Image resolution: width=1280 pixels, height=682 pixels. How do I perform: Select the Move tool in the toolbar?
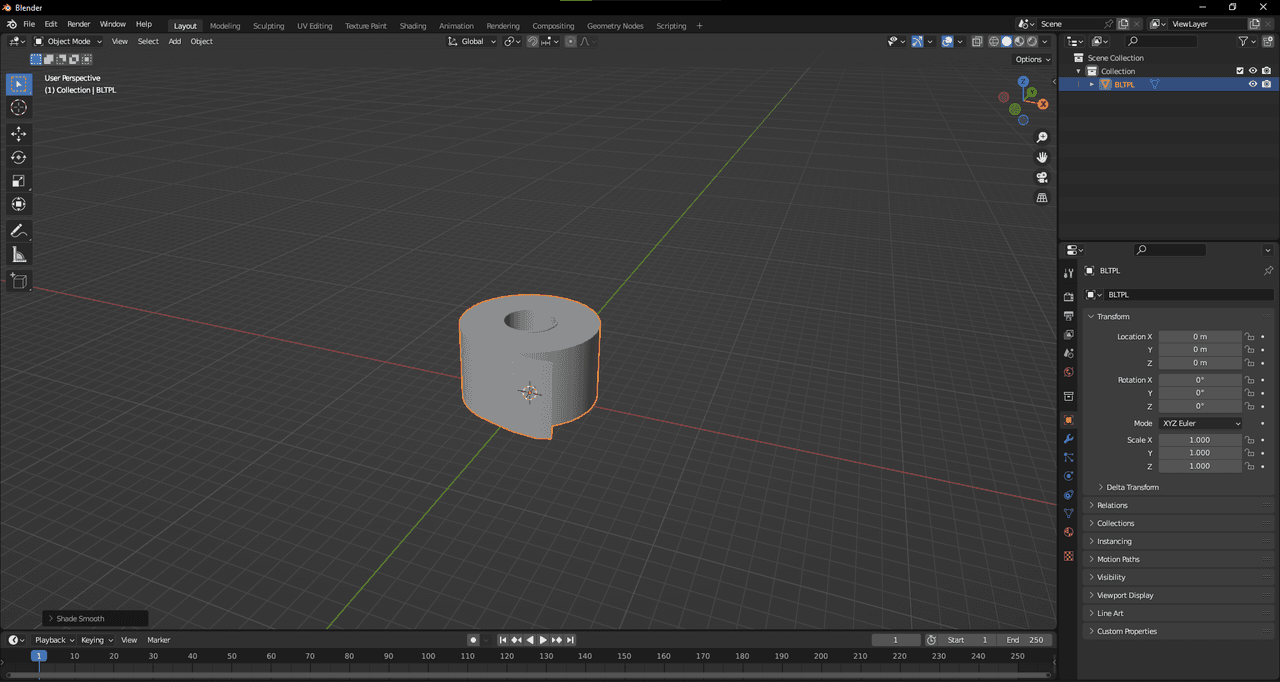(19, 133)
